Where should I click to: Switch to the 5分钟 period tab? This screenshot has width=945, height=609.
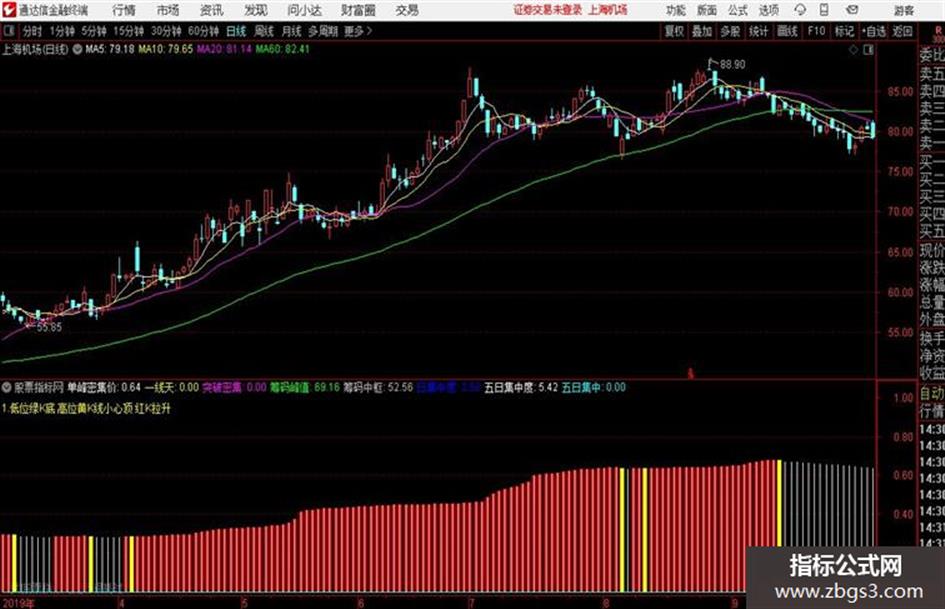(94, 31)
